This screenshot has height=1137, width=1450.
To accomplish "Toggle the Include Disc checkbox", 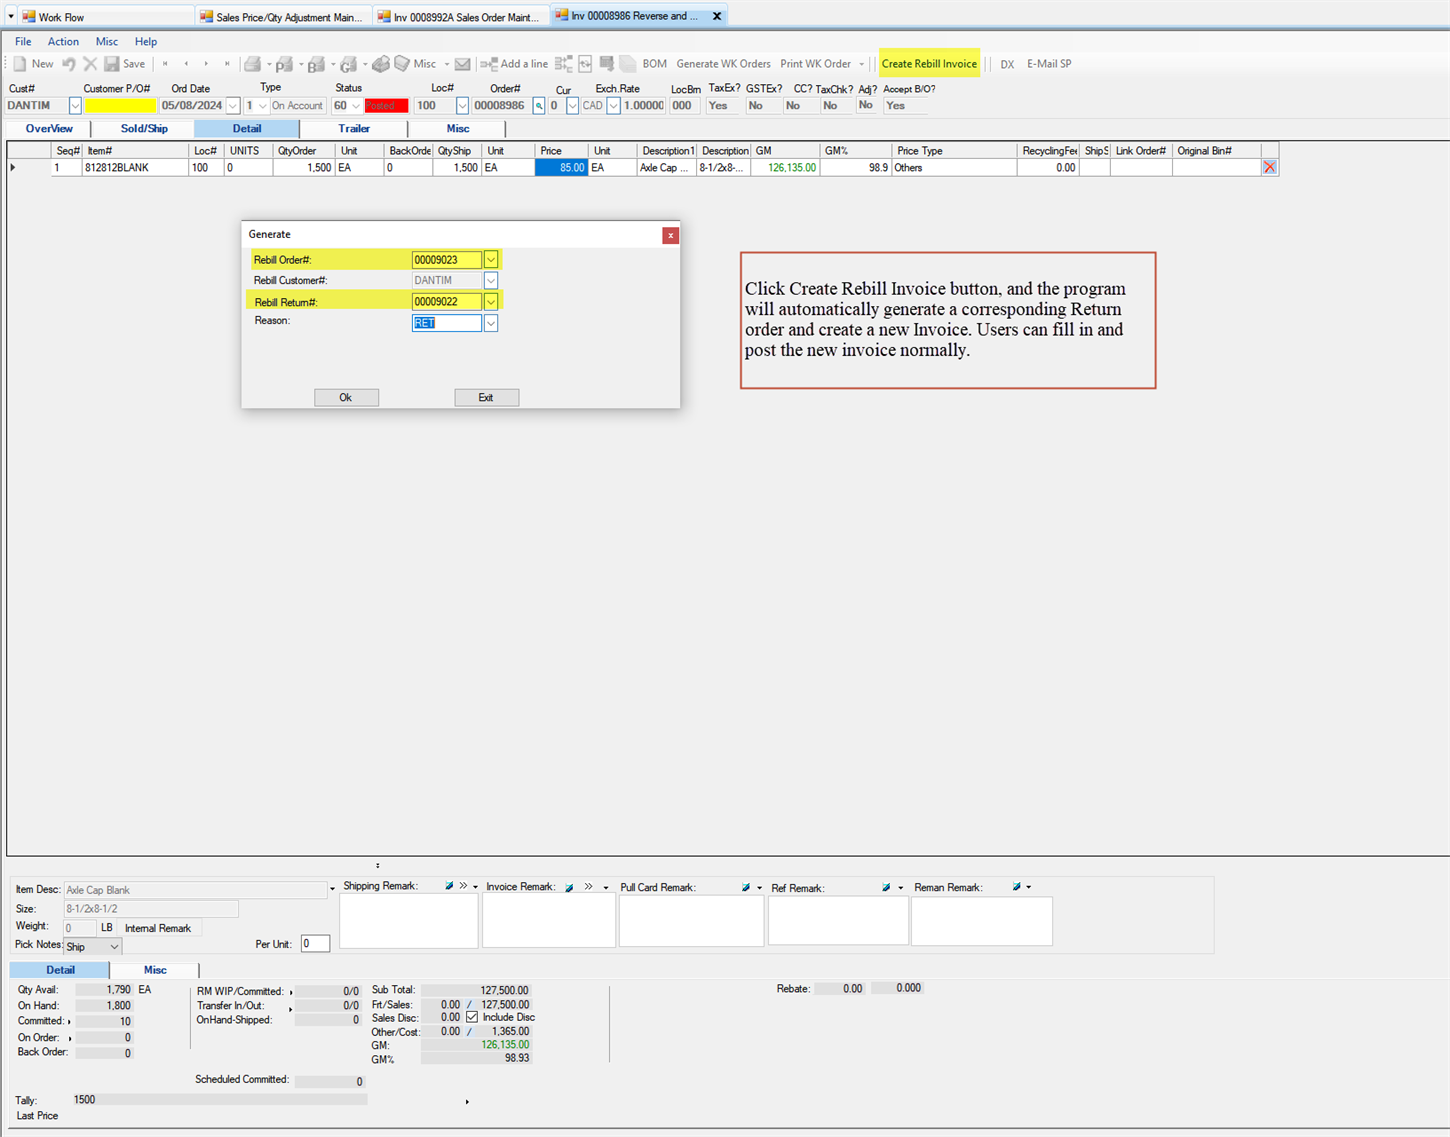I will point(470,1017).
